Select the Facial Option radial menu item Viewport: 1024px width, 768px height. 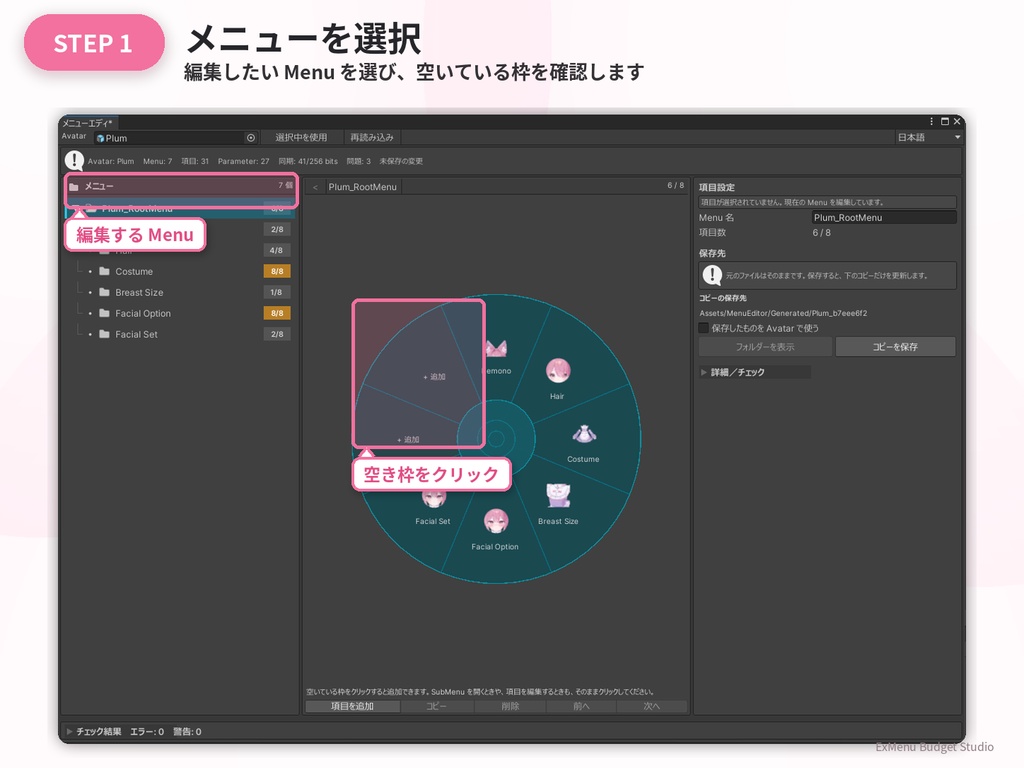495,530
